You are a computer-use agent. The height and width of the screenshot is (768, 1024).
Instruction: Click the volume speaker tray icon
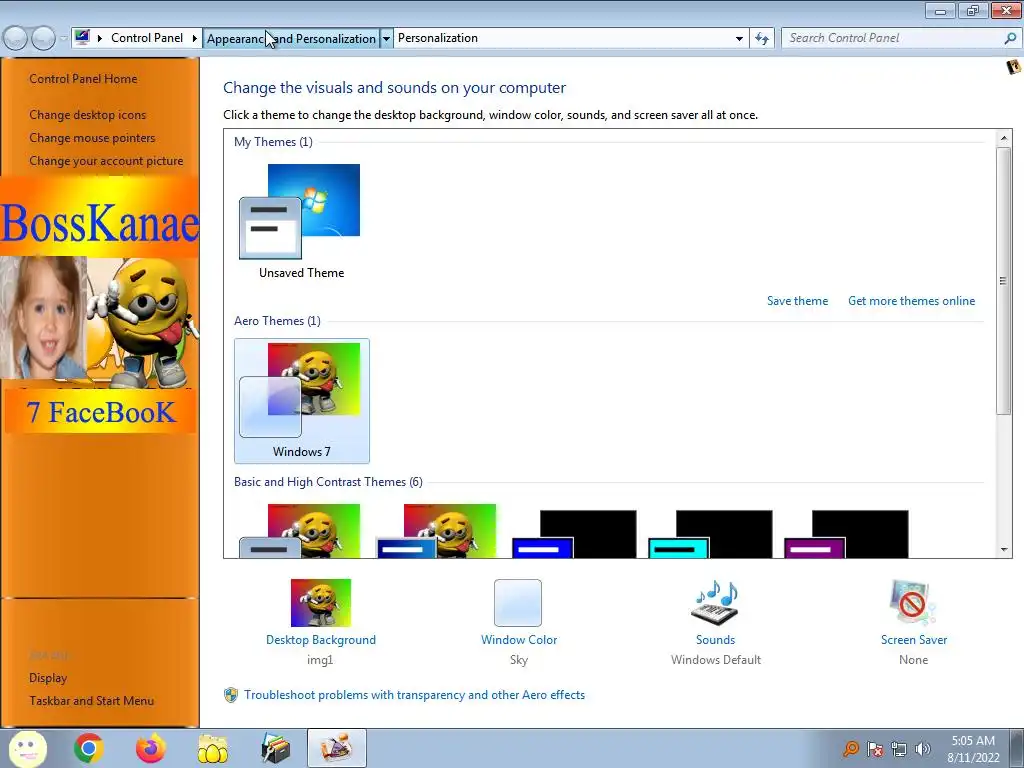[x=922, y=749]
